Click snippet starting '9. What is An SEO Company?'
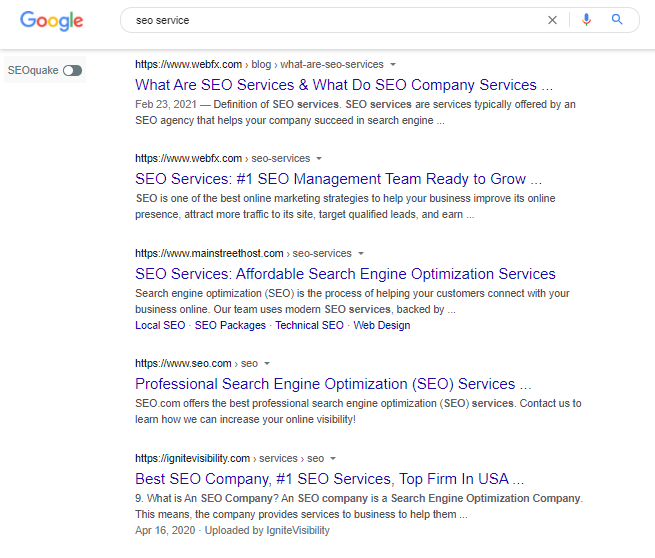The image size is (655, 558). point(359,506)
